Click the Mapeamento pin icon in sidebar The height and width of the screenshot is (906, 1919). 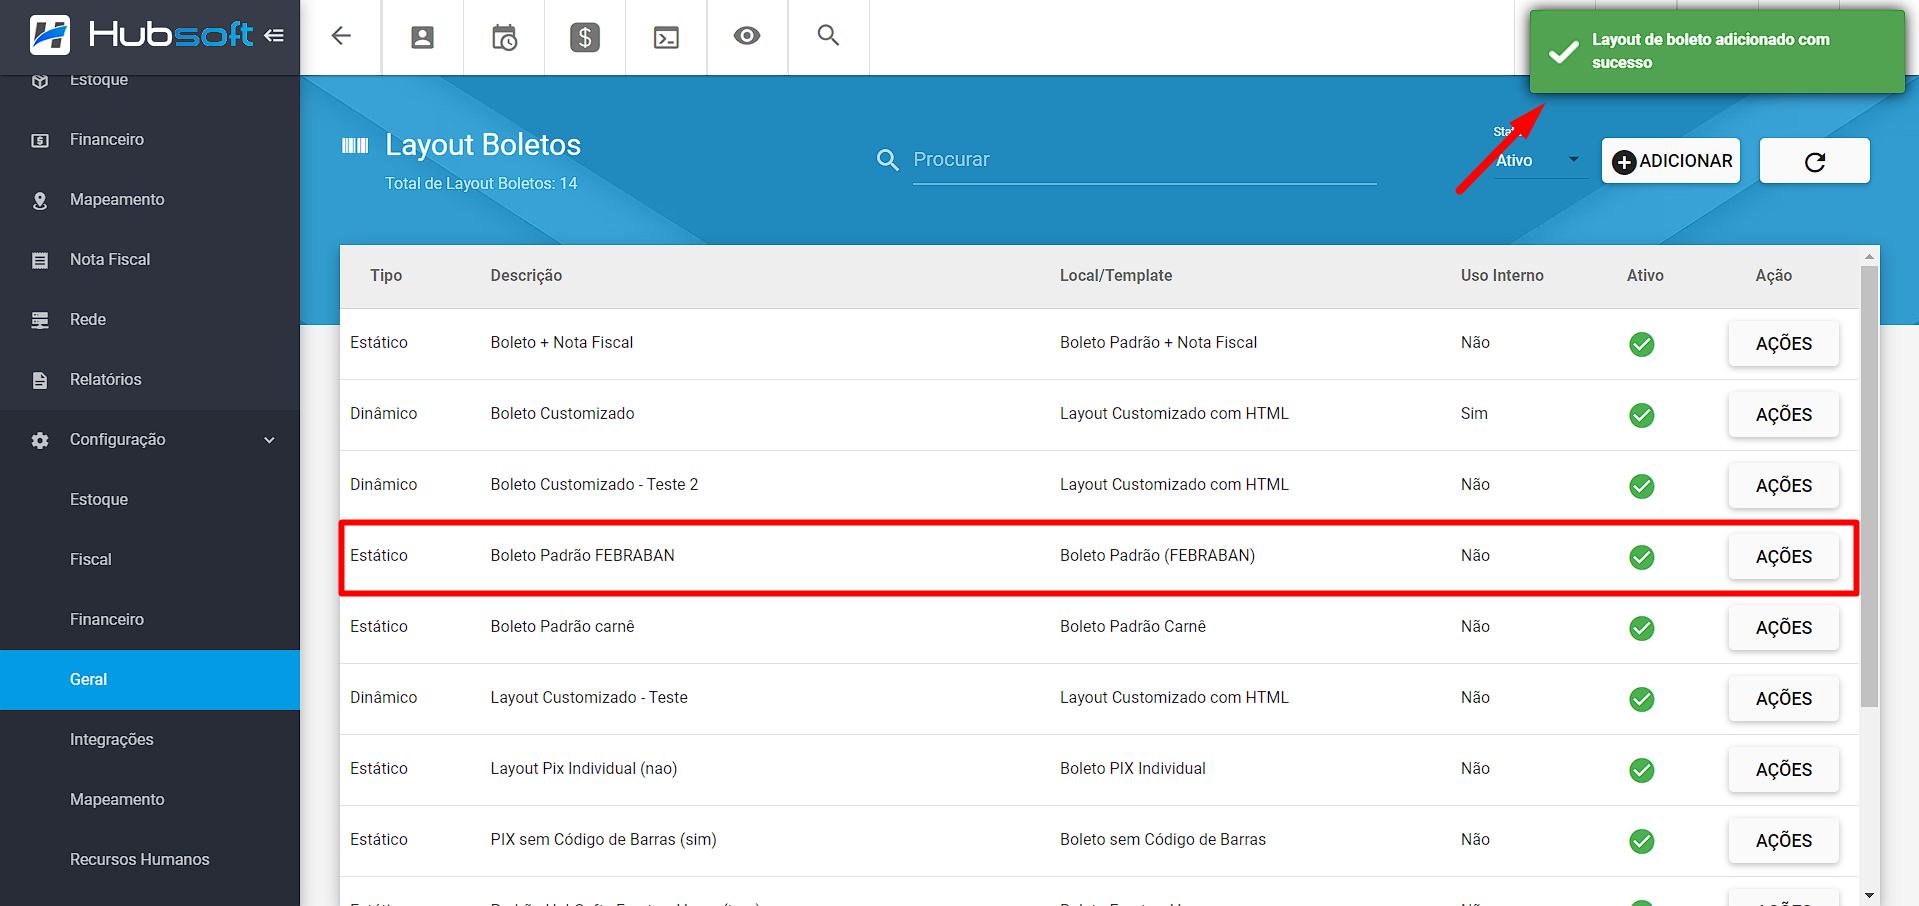(x=40, y=200)
